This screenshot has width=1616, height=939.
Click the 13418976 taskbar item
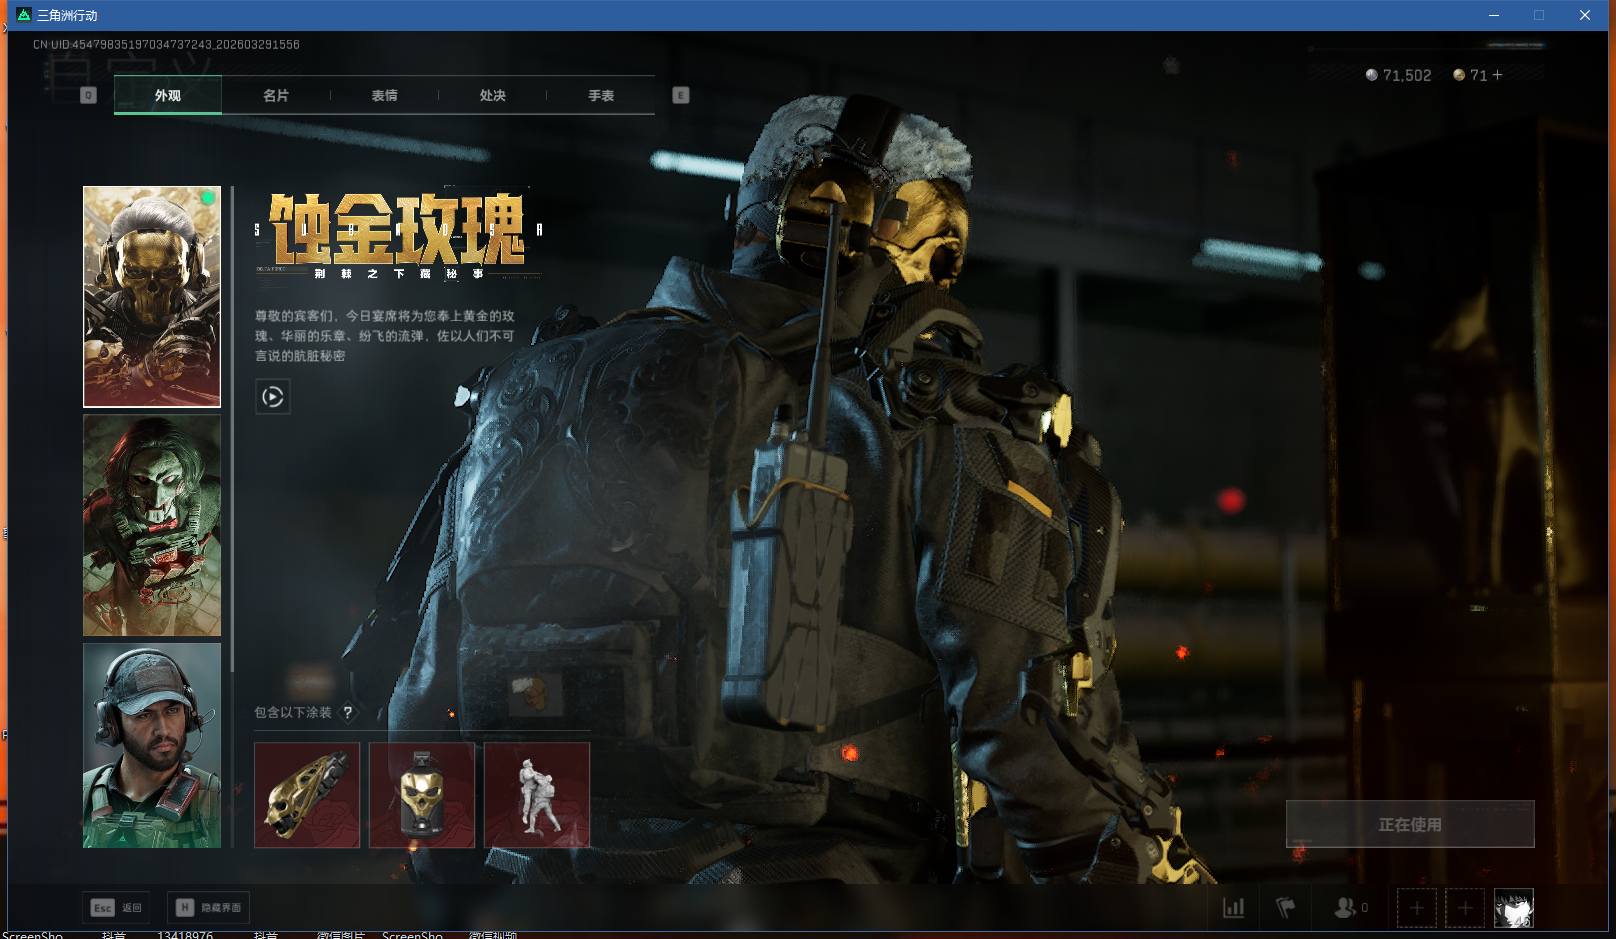(x=185, y=935)
